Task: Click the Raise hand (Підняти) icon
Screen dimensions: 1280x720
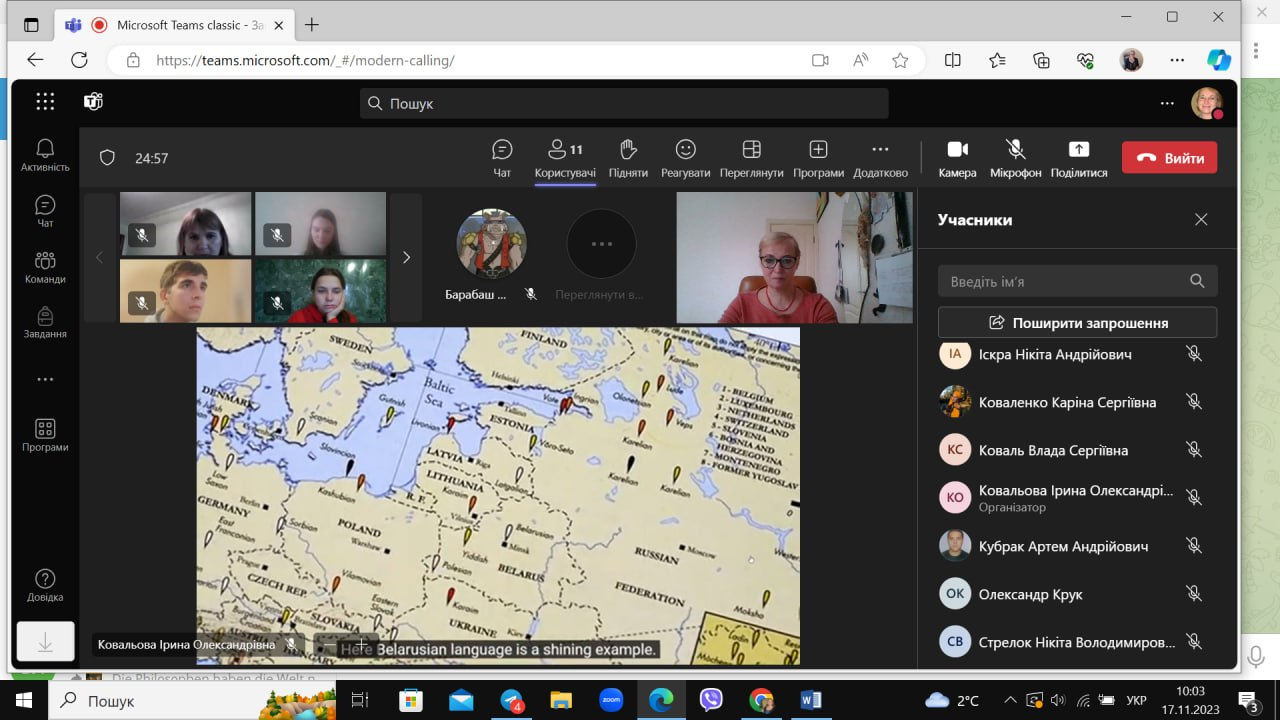Action: click(x=628, y=157)
